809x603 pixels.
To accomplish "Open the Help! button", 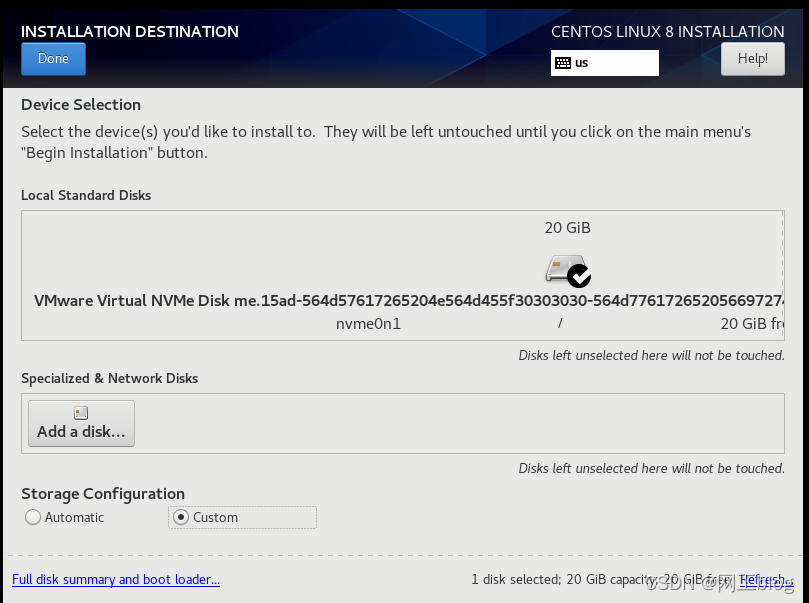I will pyautogui.click(x=752, y=59).
